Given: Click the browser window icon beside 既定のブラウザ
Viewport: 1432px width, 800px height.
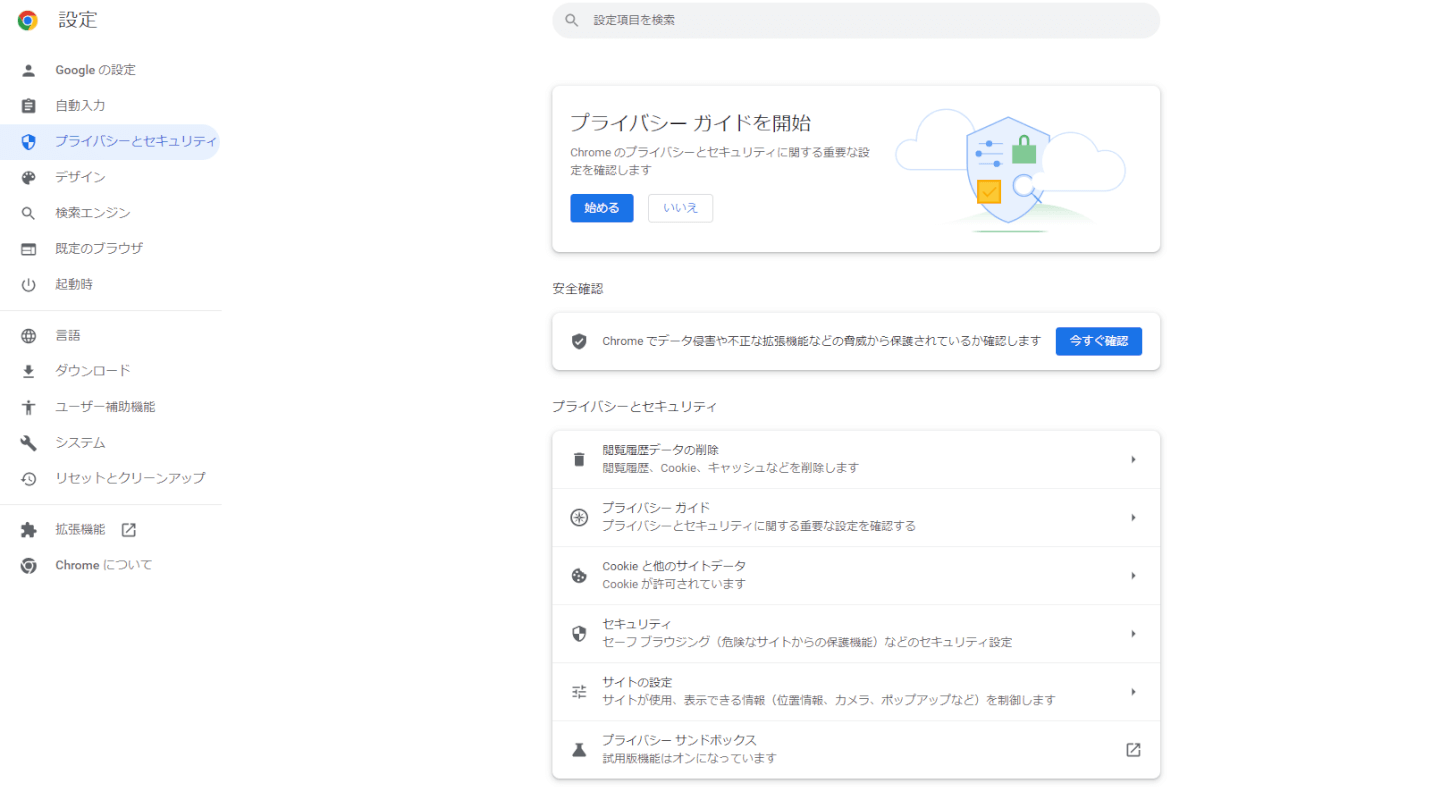Looking at the screenshot, I should pyautogui.click(x=28, y=249).
